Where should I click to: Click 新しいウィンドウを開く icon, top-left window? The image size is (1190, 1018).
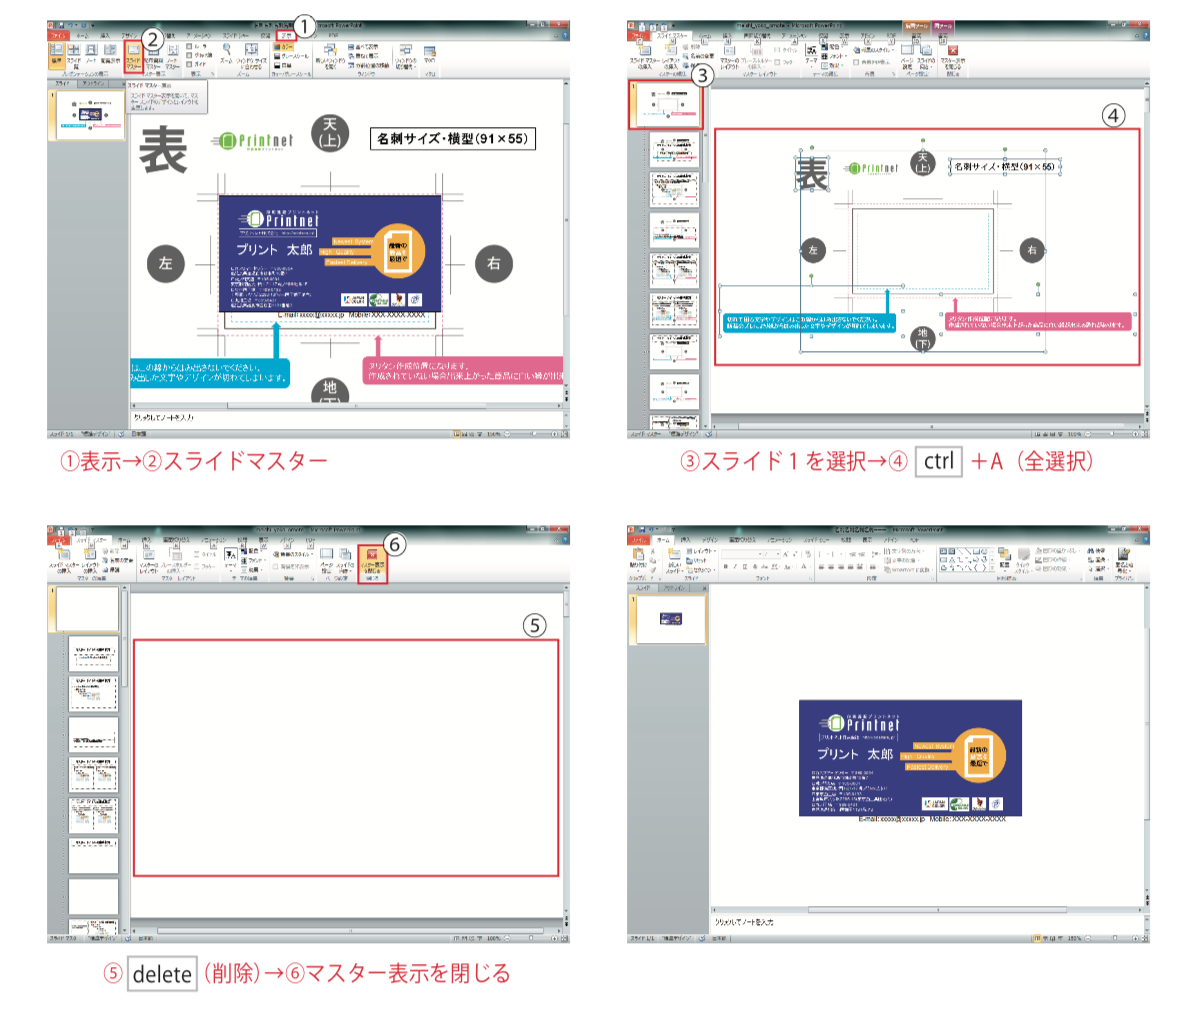pyautogui.click(x=330, y=55)
